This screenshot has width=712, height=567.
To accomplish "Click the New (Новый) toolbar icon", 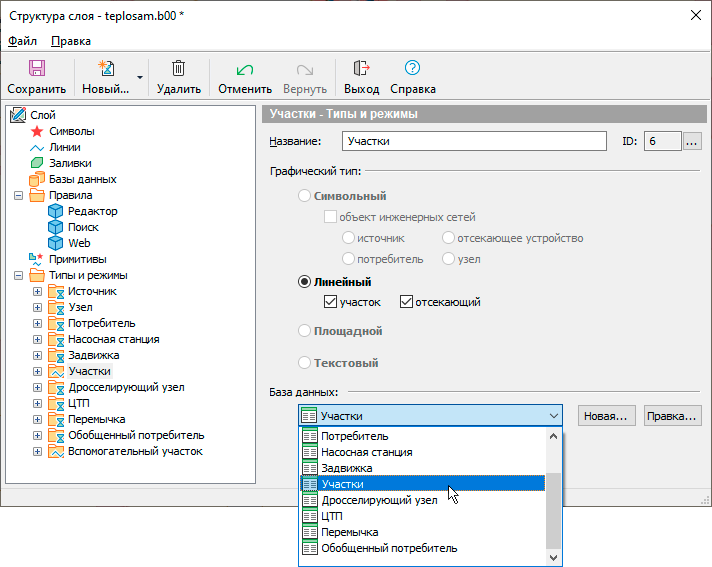I will point(105,69).
